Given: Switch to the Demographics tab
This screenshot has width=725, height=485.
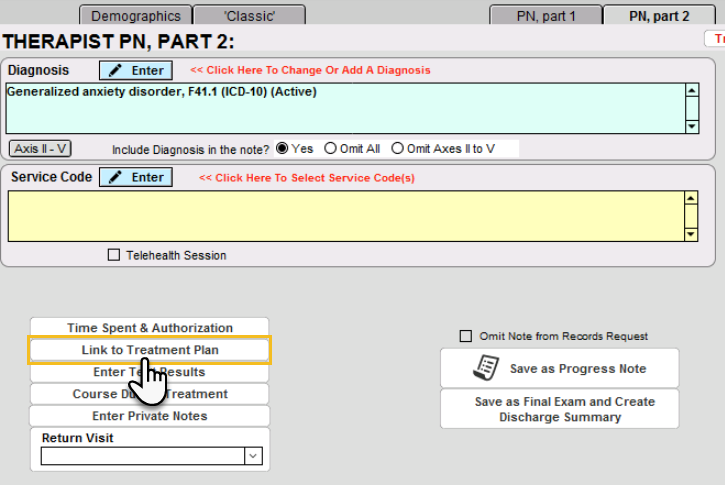Looking at the screenshot, I should point(135,16).
